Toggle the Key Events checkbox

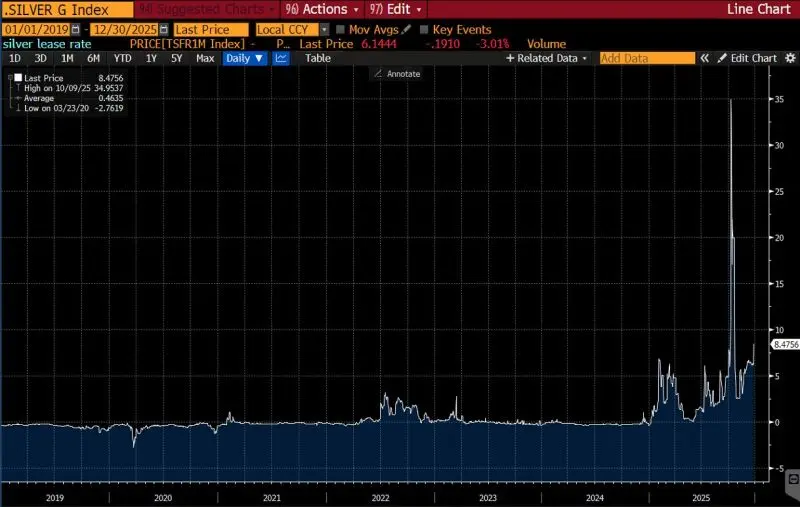tap(423, 30)
